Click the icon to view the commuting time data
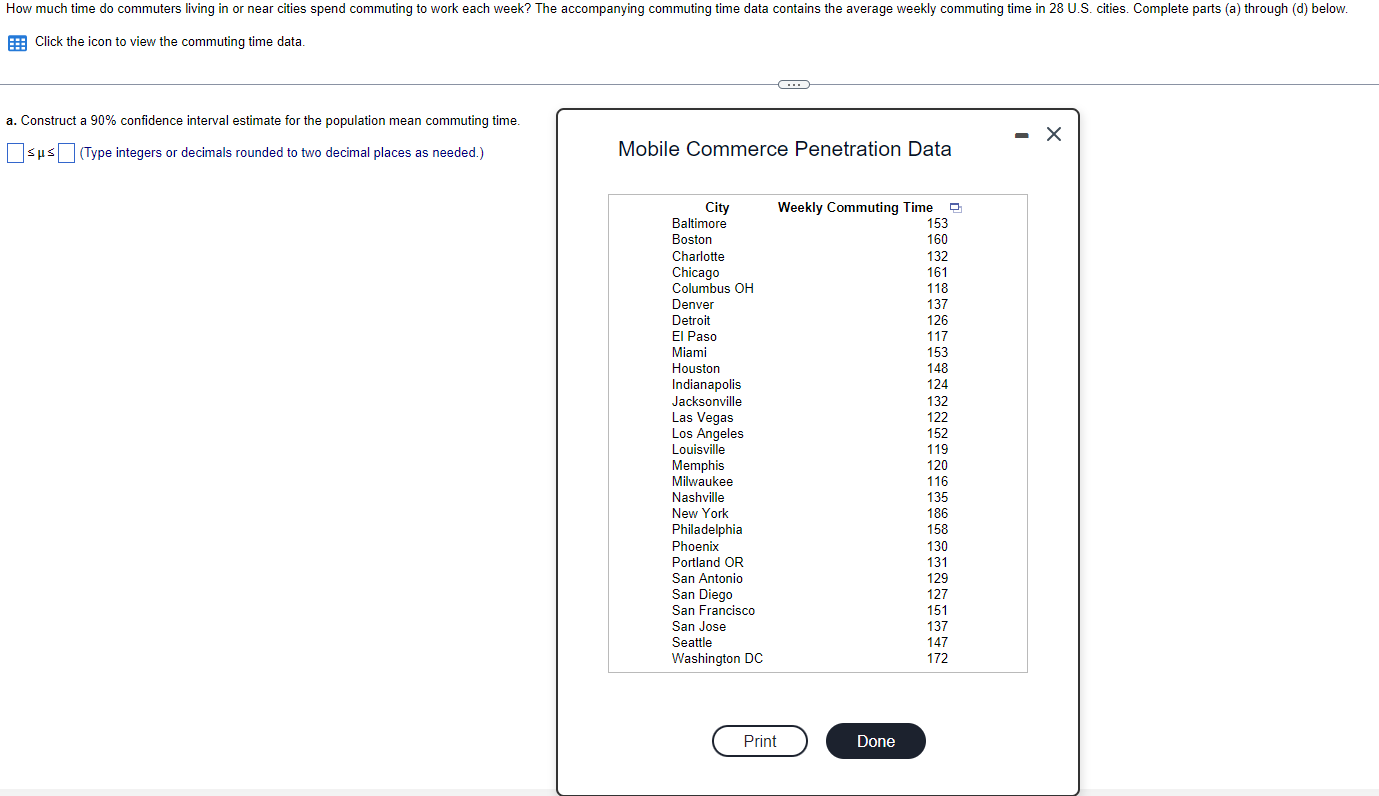Image resolution: width=1379 pixels, height=796 pixels. tap(16, 41)
